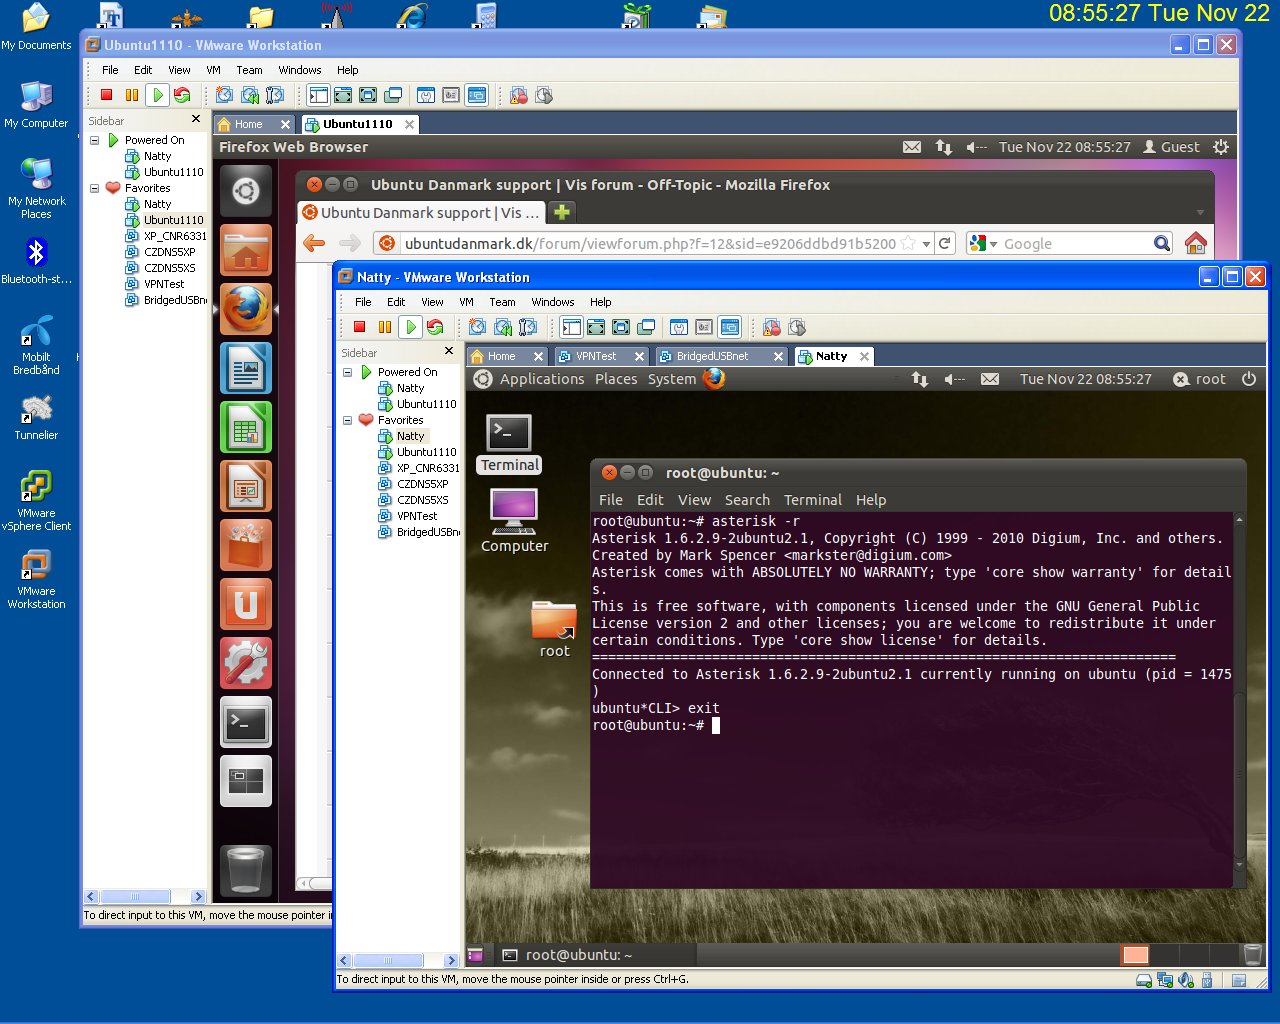Take a snapshot in Natty window toolbar
This screenshot has height=1024, width=1280.
pyautogui.click(x=478, y=327)
